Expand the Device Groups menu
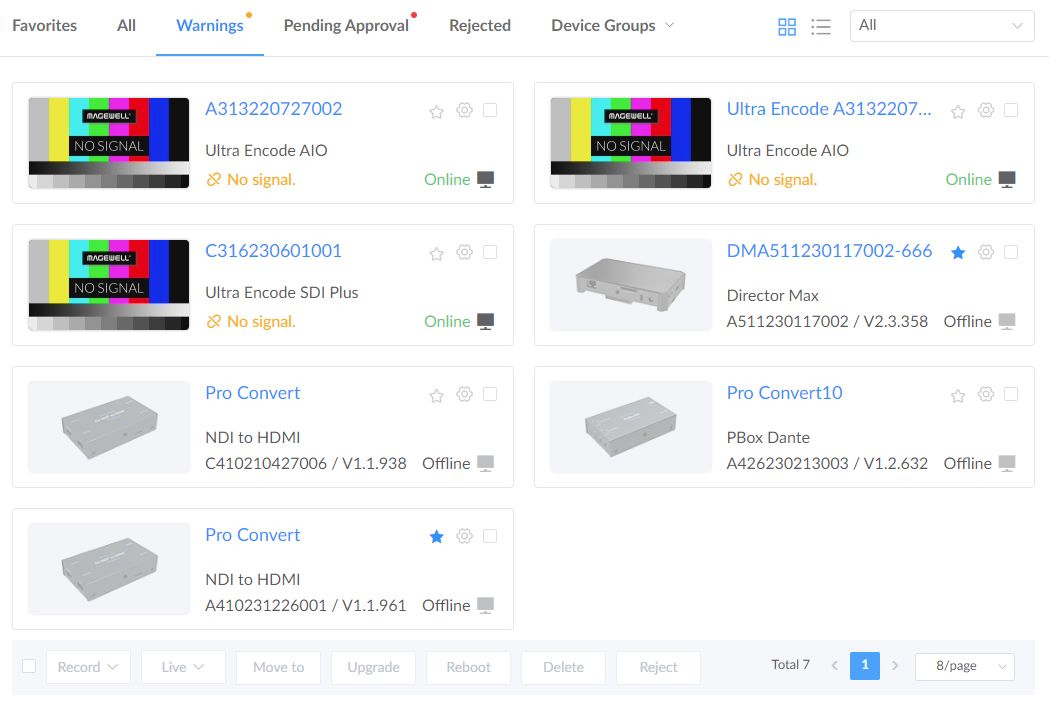Viewport: 1049px width, 707px height. tap(612, 25)
